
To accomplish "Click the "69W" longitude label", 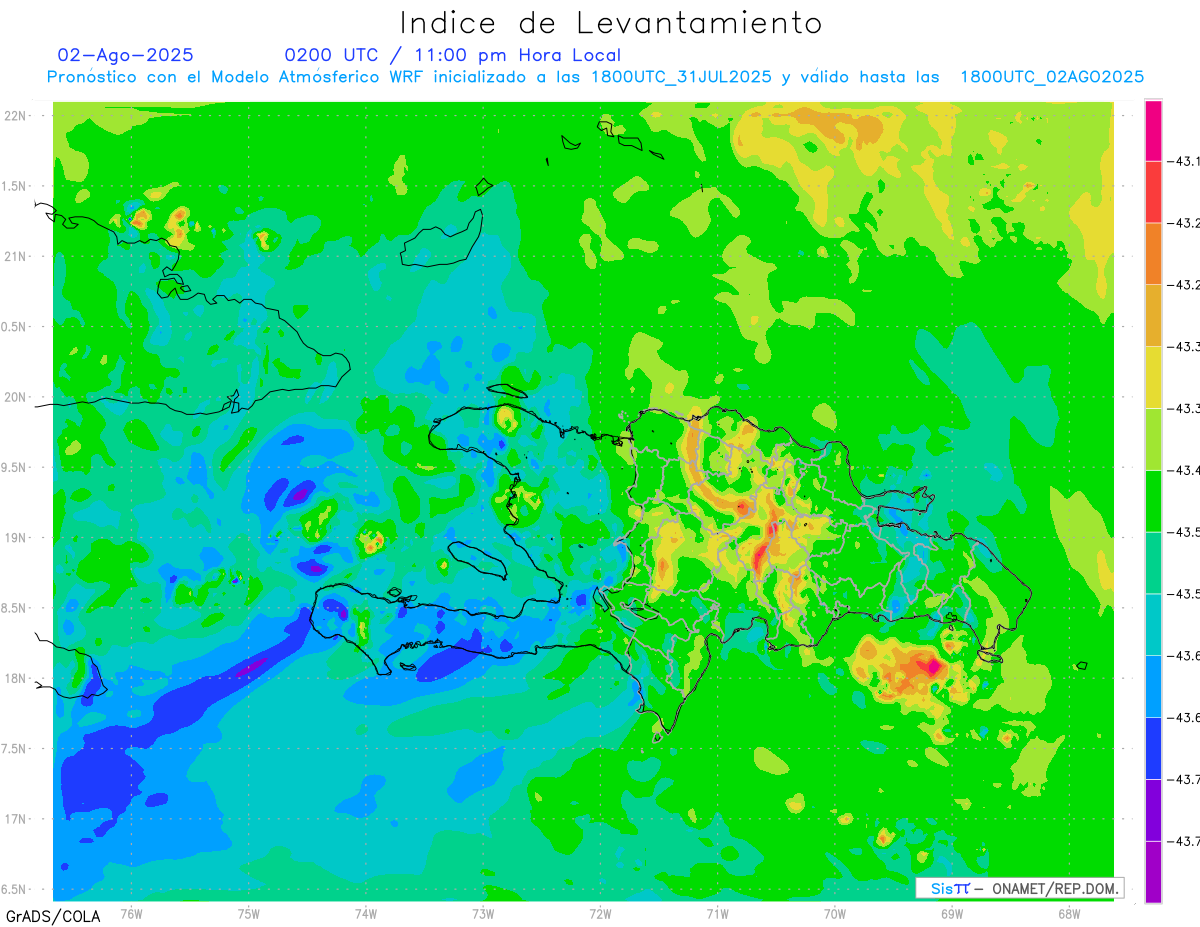I will (952, 913).
